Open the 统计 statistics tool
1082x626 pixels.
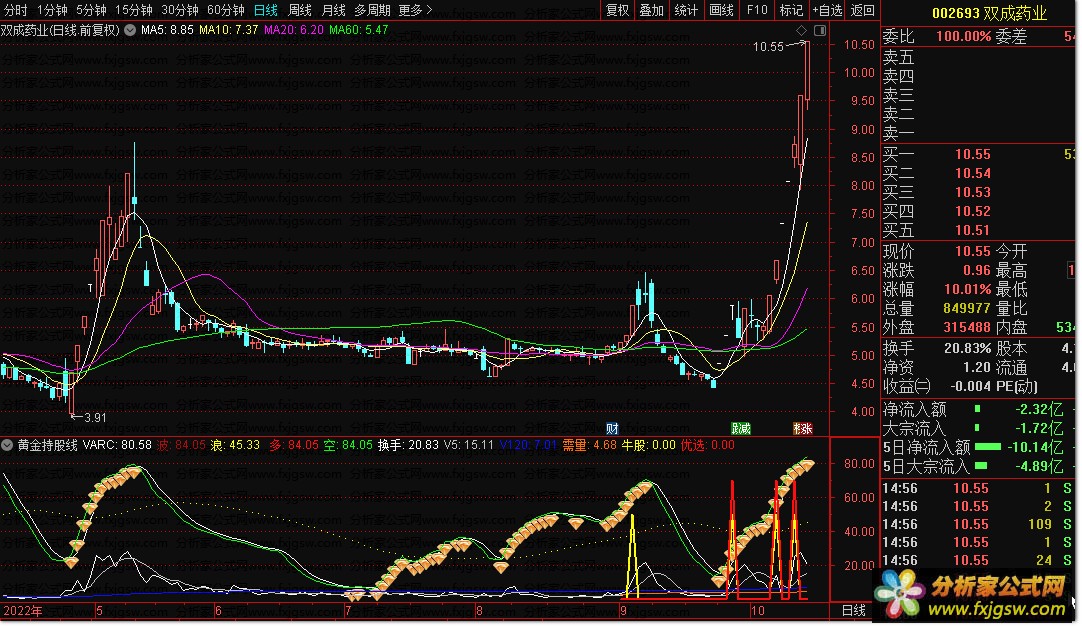click(686, 10)
